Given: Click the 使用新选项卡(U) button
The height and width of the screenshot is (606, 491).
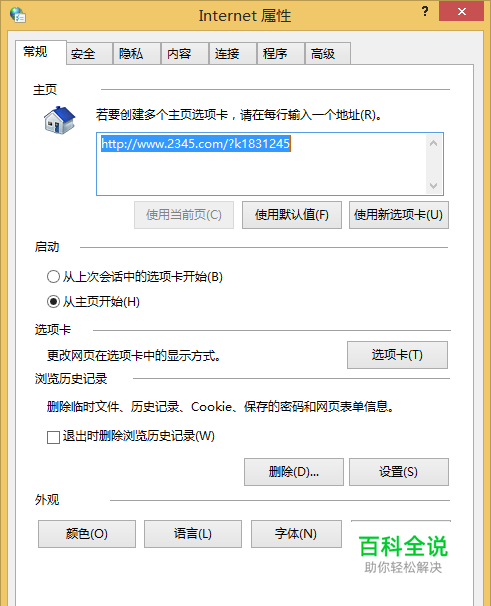Looking at the screenshot, I should point(399,215).
